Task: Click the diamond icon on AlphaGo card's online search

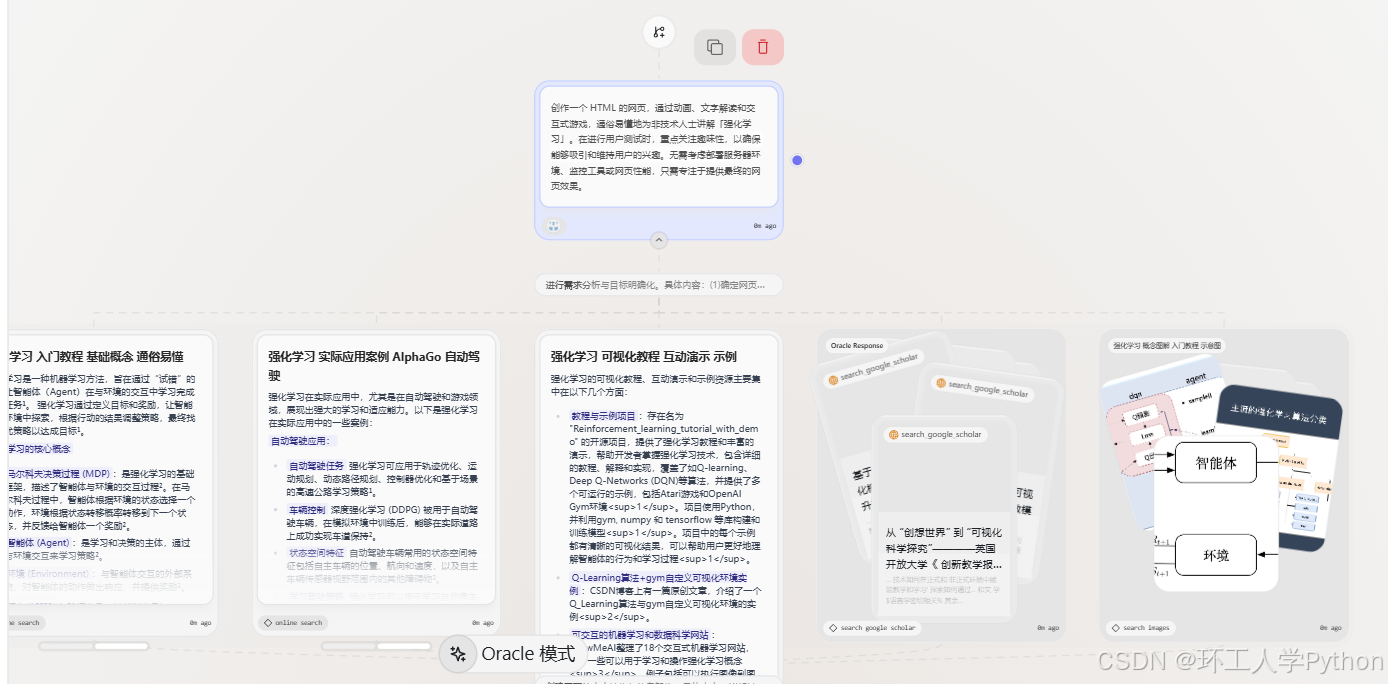Action: (268, 622)
